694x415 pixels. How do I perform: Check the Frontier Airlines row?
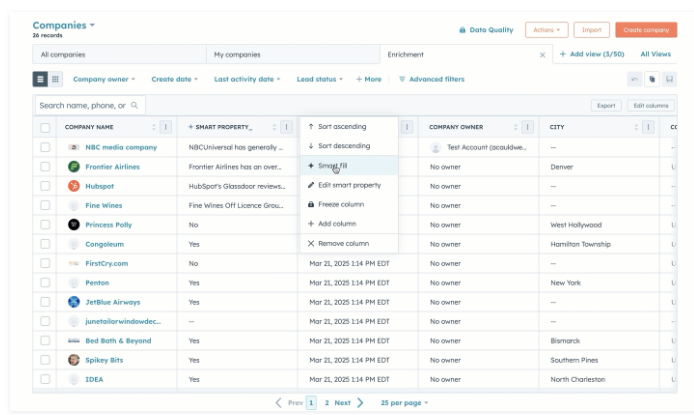tap(45, 166)
